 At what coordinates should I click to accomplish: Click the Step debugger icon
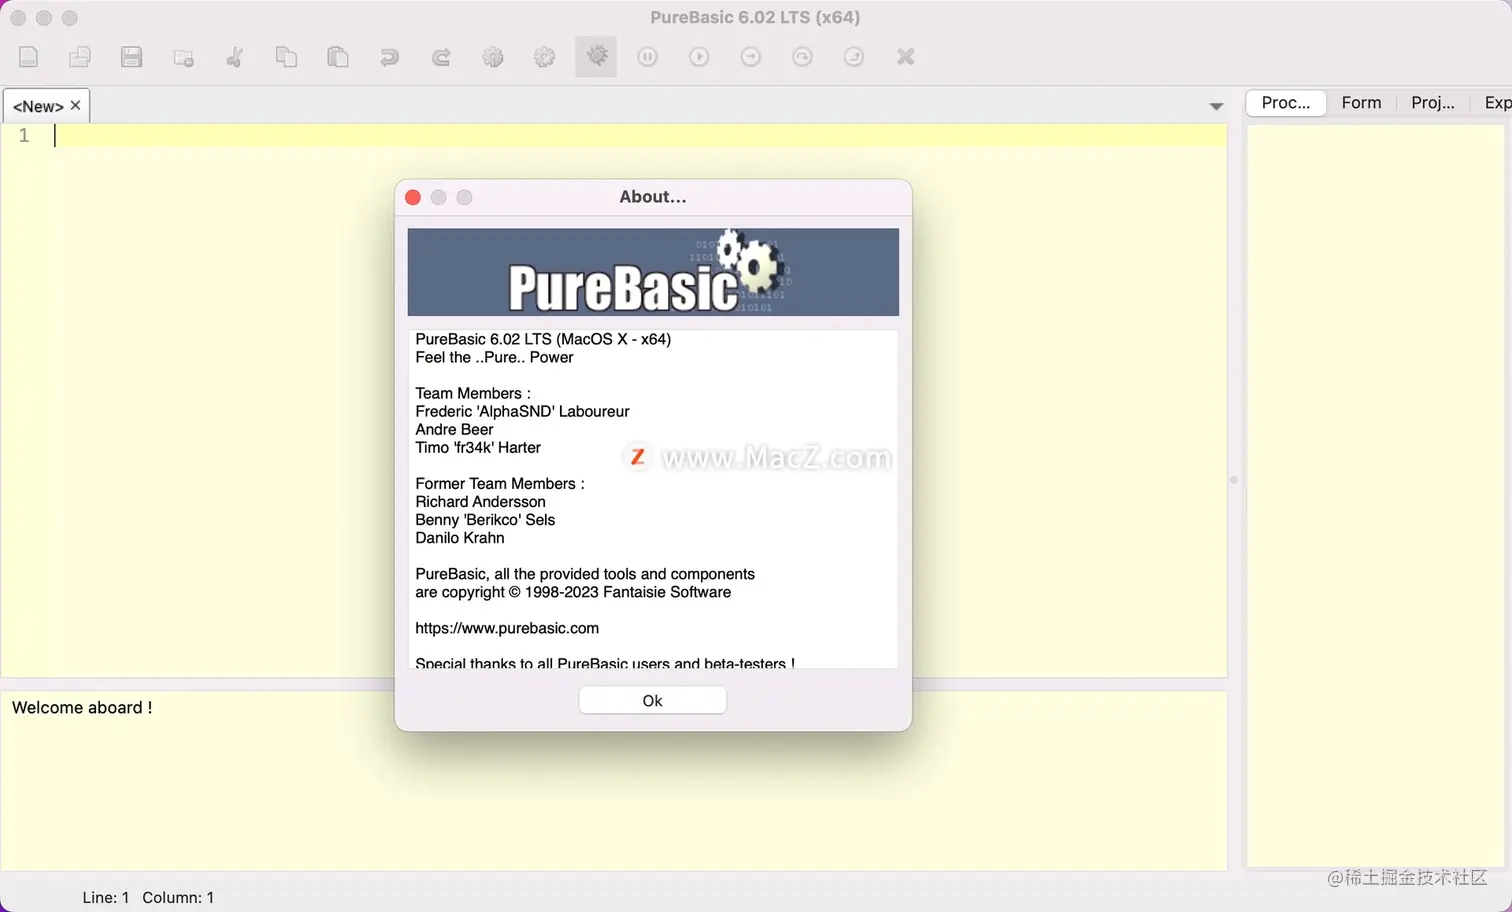751,57
